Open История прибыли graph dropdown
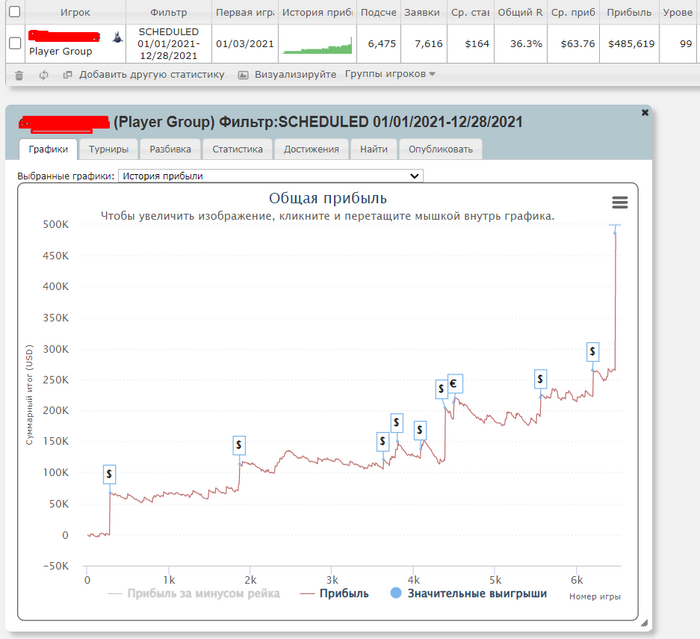Image resolution: width=700 pixels, height=639 pixels. pos(271,176)
